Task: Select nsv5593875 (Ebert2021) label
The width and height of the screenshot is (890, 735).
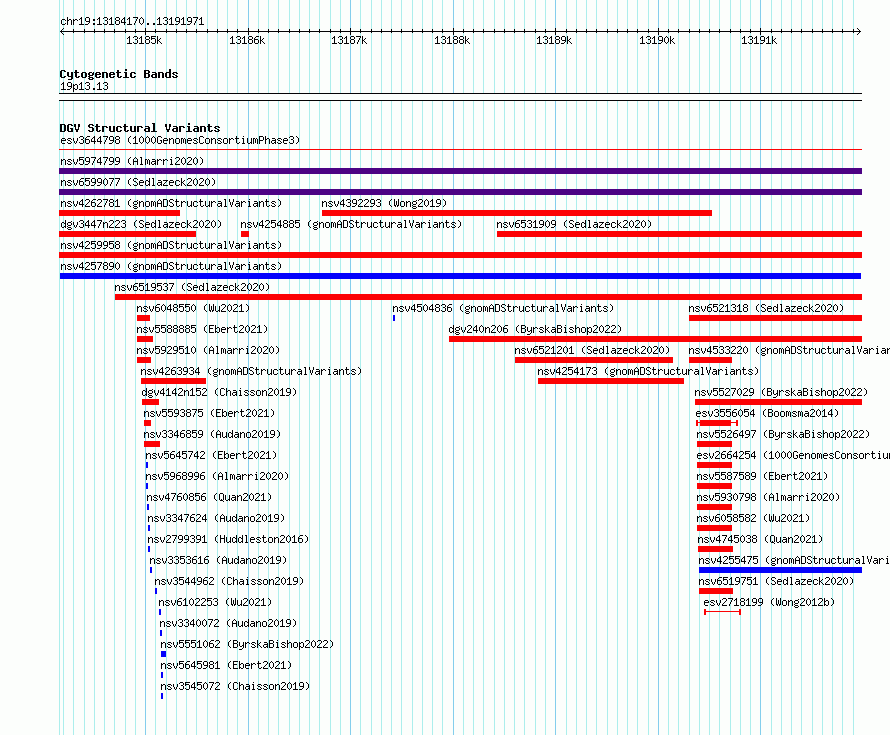Action: pos(209,413)
